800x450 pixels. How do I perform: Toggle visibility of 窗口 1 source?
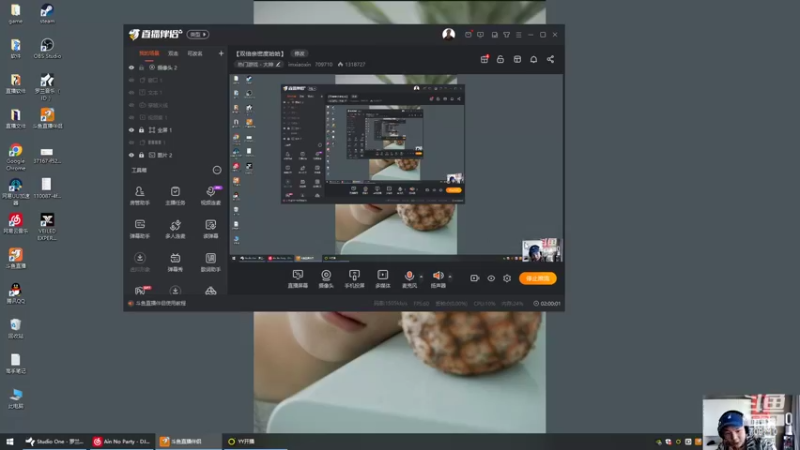[x=131, y=80]
